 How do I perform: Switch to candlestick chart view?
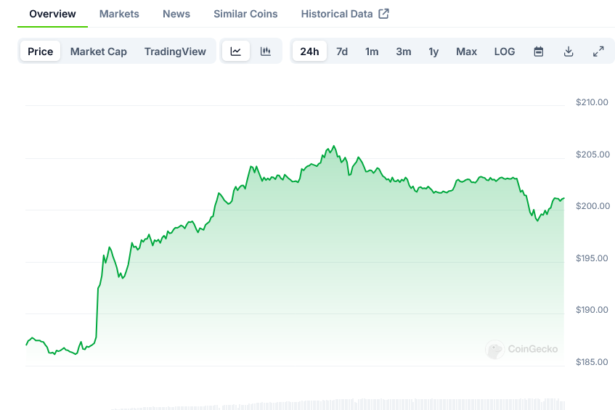coord(265,51)
